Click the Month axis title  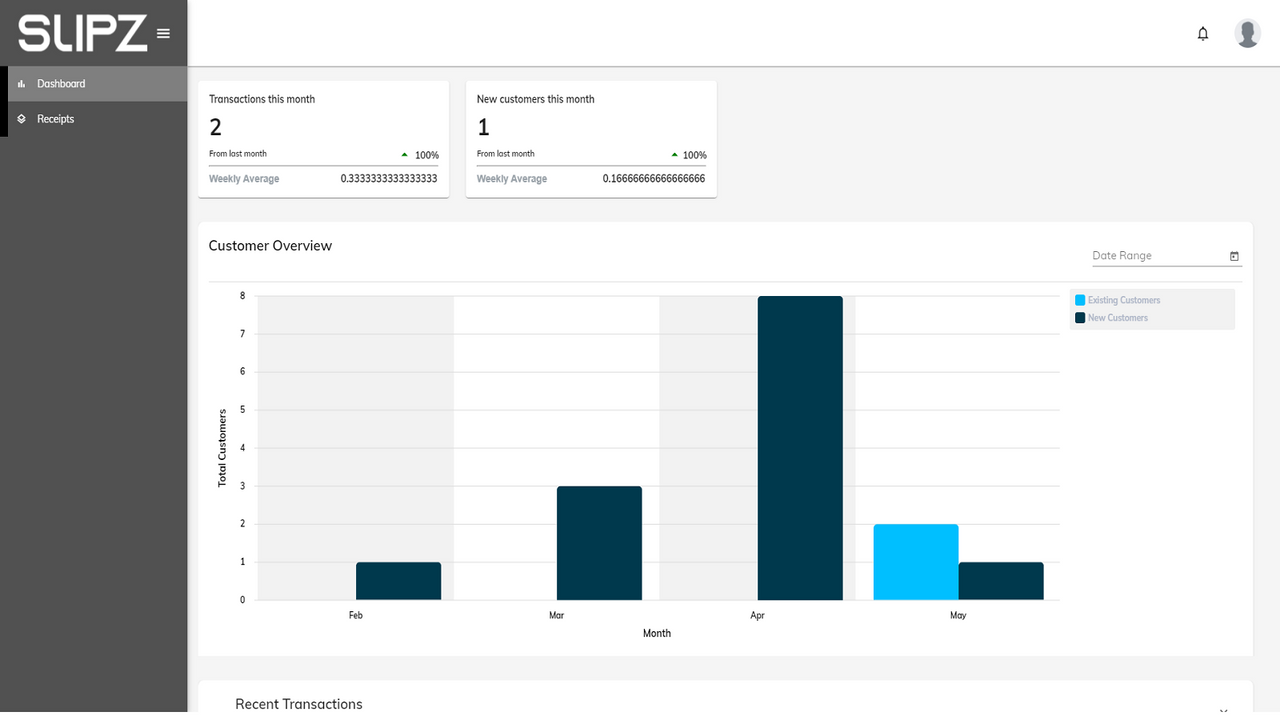click(657, 633)
